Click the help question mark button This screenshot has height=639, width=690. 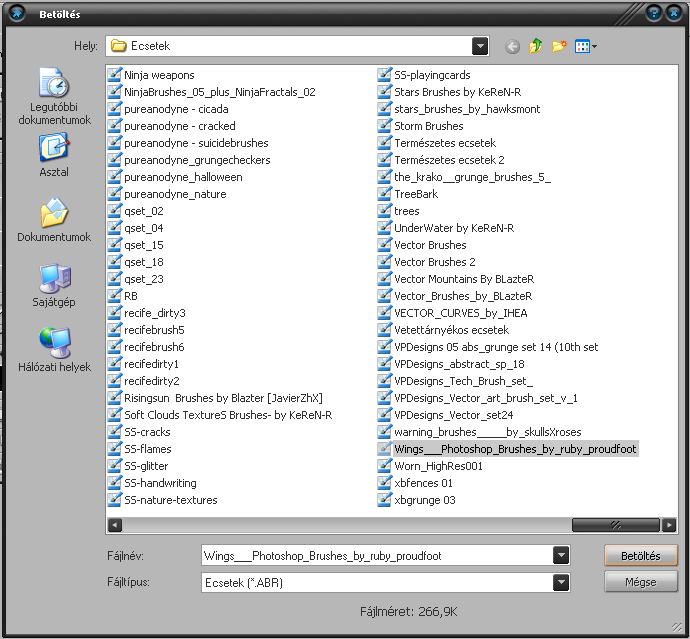tap(654, 14)
